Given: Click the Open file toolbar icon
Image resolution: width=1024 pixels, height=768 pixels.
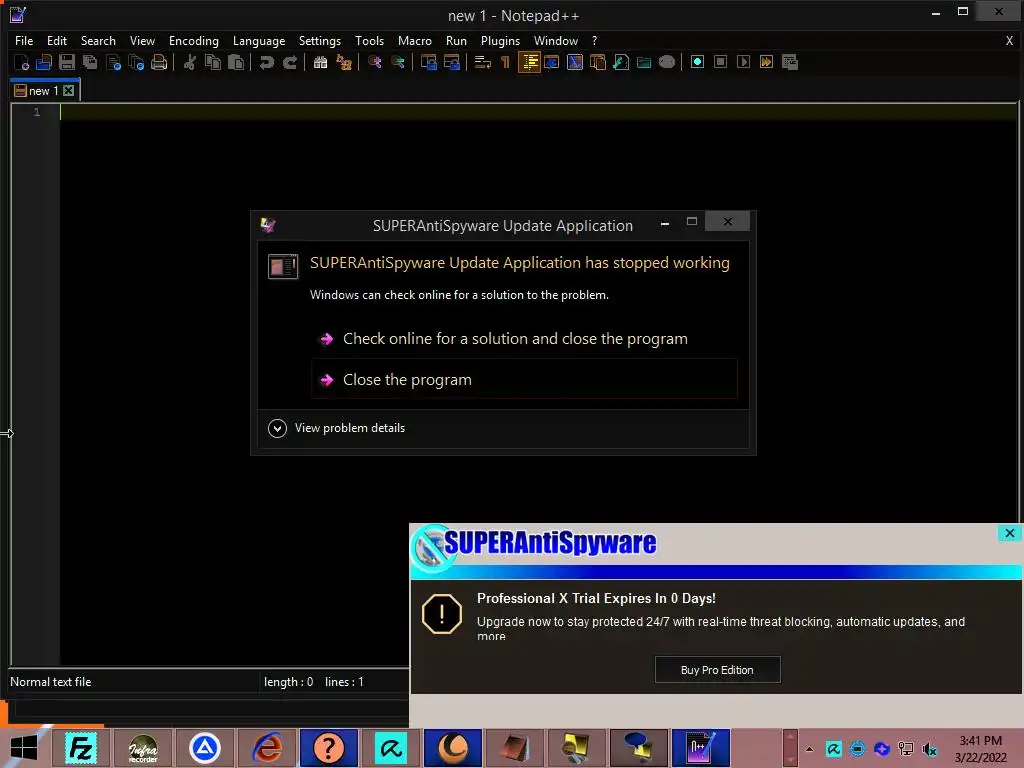Looking at the screenshot, I should pos(44,63).
